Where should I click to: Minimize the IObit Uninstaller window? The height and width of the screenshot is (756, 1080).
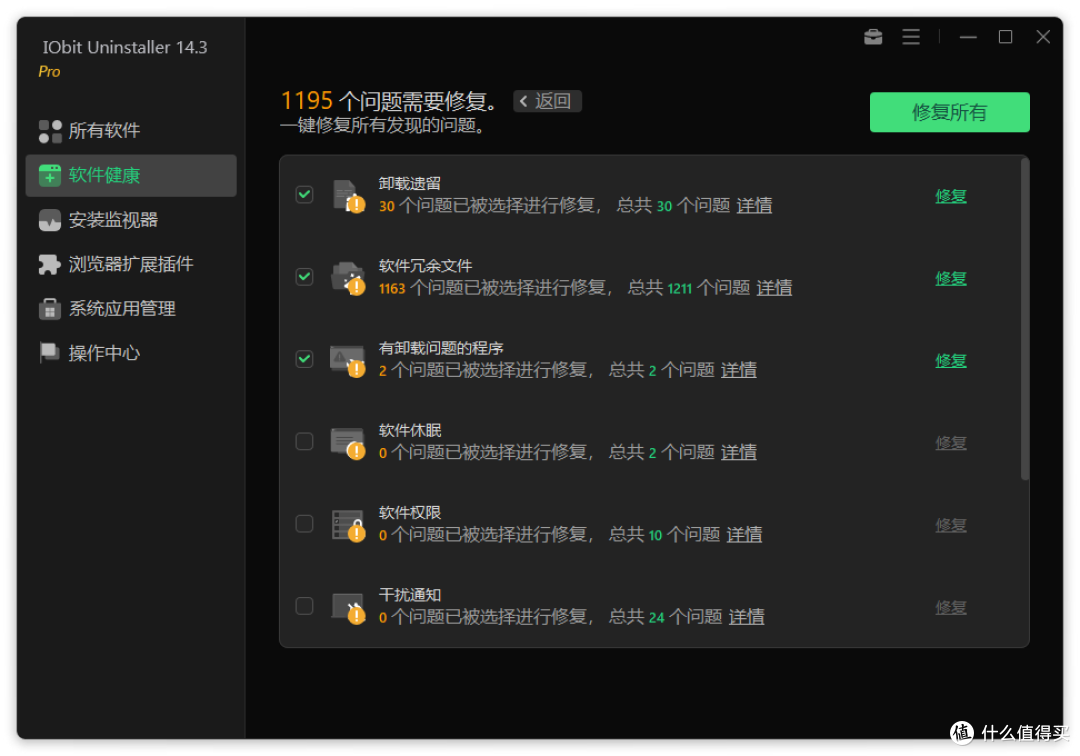click(x=968, y=37)
